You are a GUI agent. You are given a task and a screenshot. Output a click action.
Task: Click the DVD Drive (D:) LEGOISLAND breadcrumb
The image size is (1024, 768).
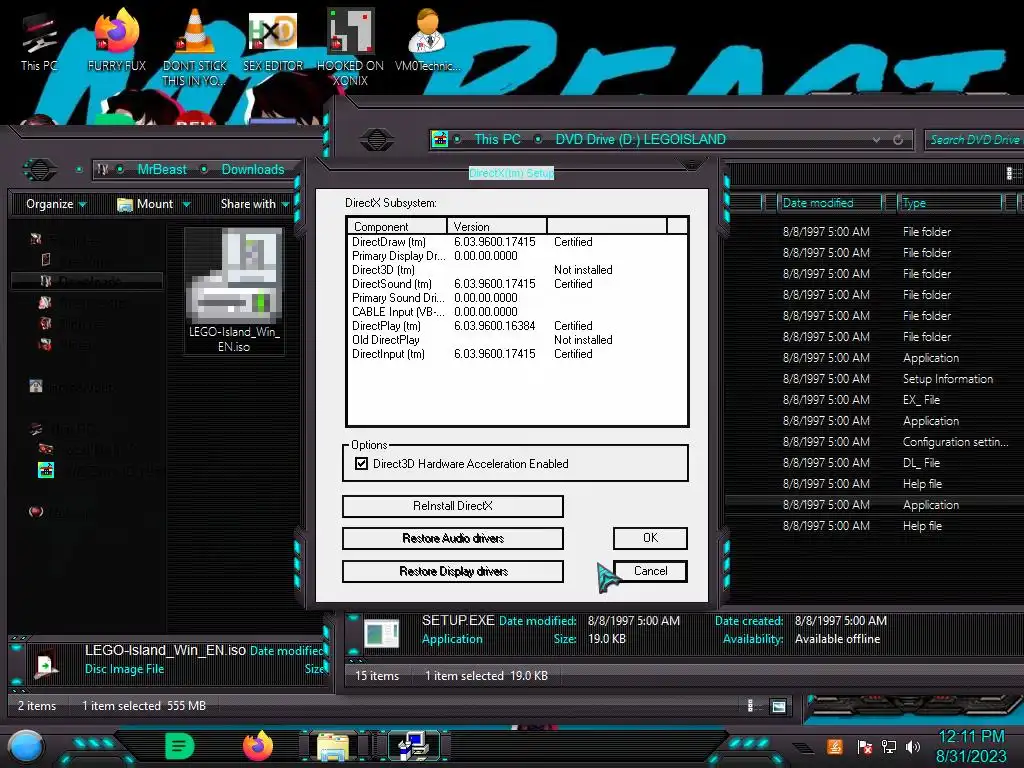point(640,139)
